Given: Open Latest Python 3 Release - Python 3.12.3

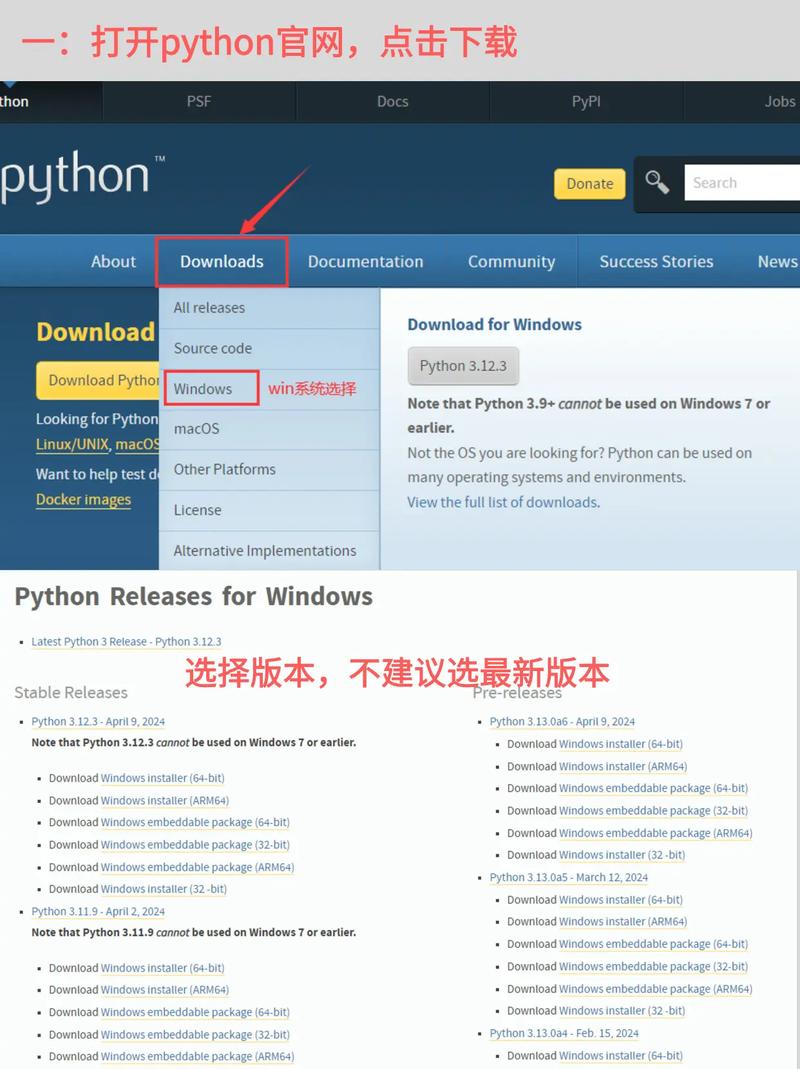Looking at the screenshot, I should point(126,641).
